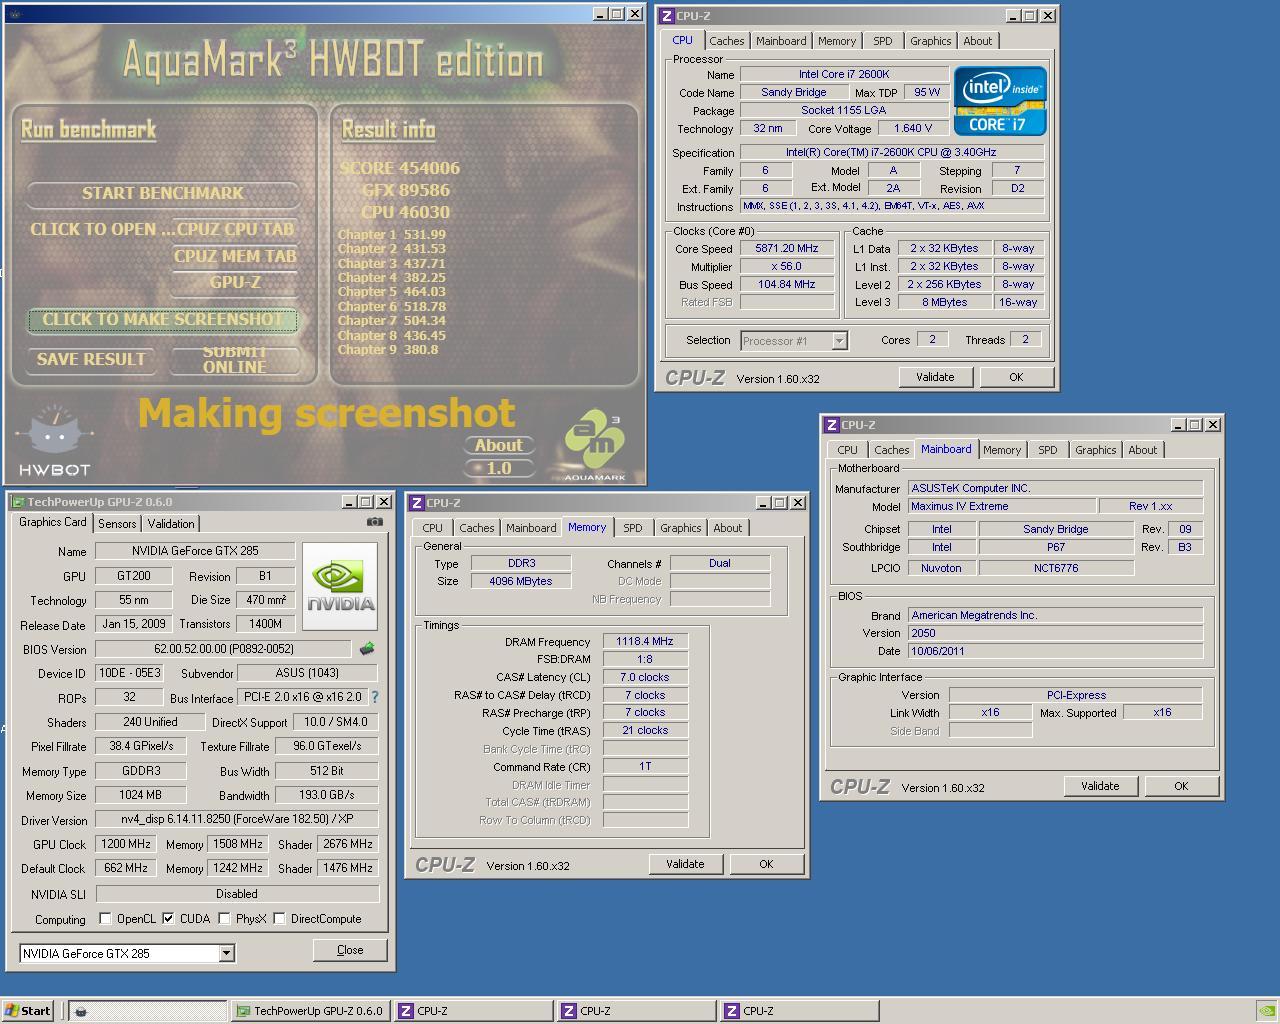
Task: Switch to Sensors tab in GPU-Z
Action: coord(117,524)
